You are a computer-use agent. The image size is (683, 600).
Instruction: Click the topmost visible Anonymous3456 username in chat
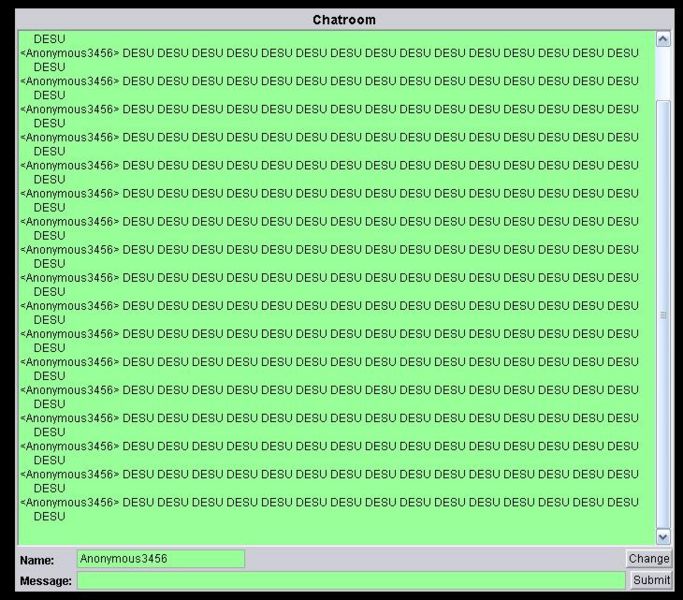[x=69, y=53]
